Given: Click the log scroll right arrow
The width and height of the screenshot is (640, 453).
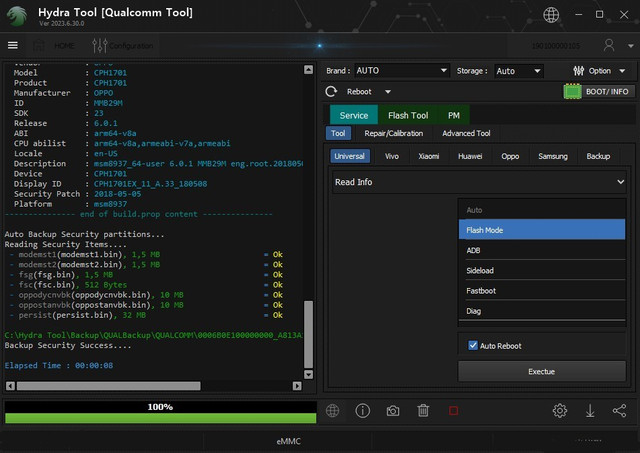Looking at the screenshot, I should 297,386.
